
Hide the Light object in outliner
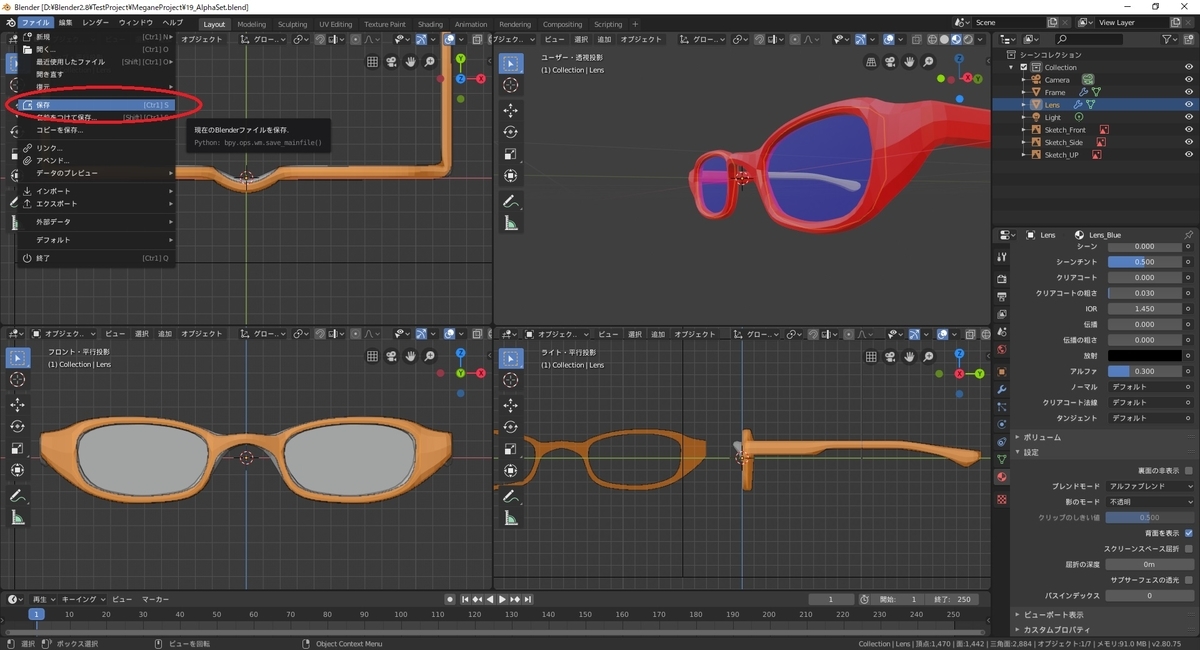click(x=1189, y=117)
